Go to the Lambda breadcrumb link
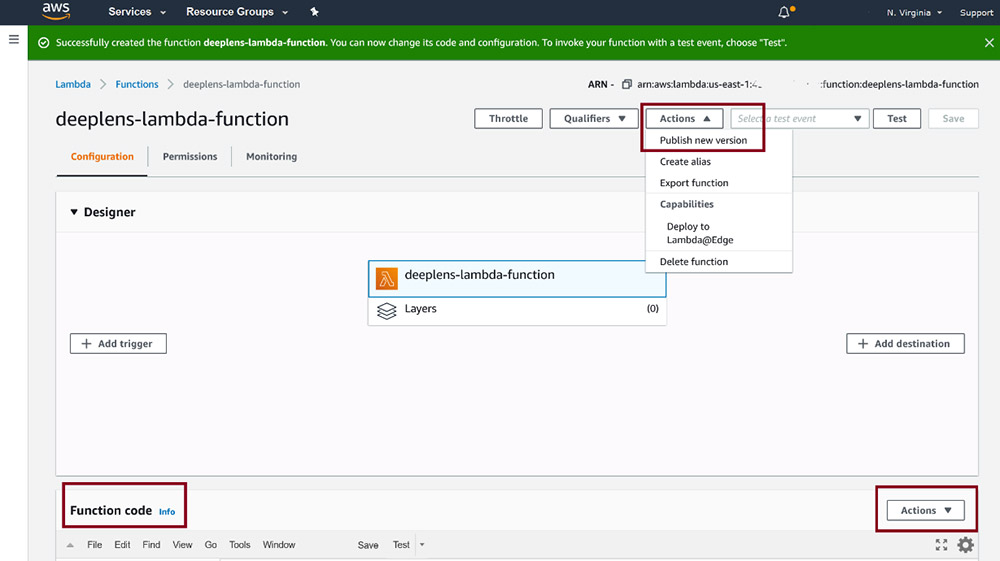 click(73, 84)
